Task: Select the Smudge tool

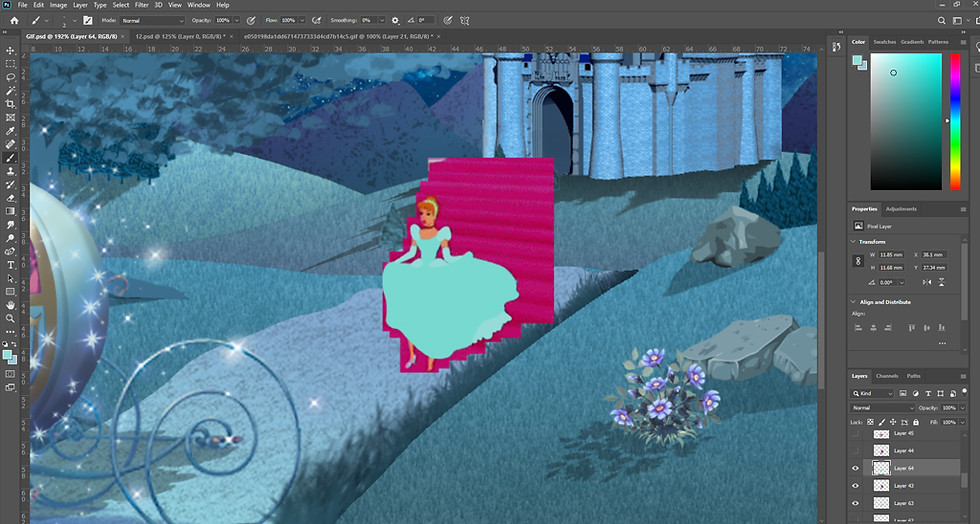Action: (10, 224)
